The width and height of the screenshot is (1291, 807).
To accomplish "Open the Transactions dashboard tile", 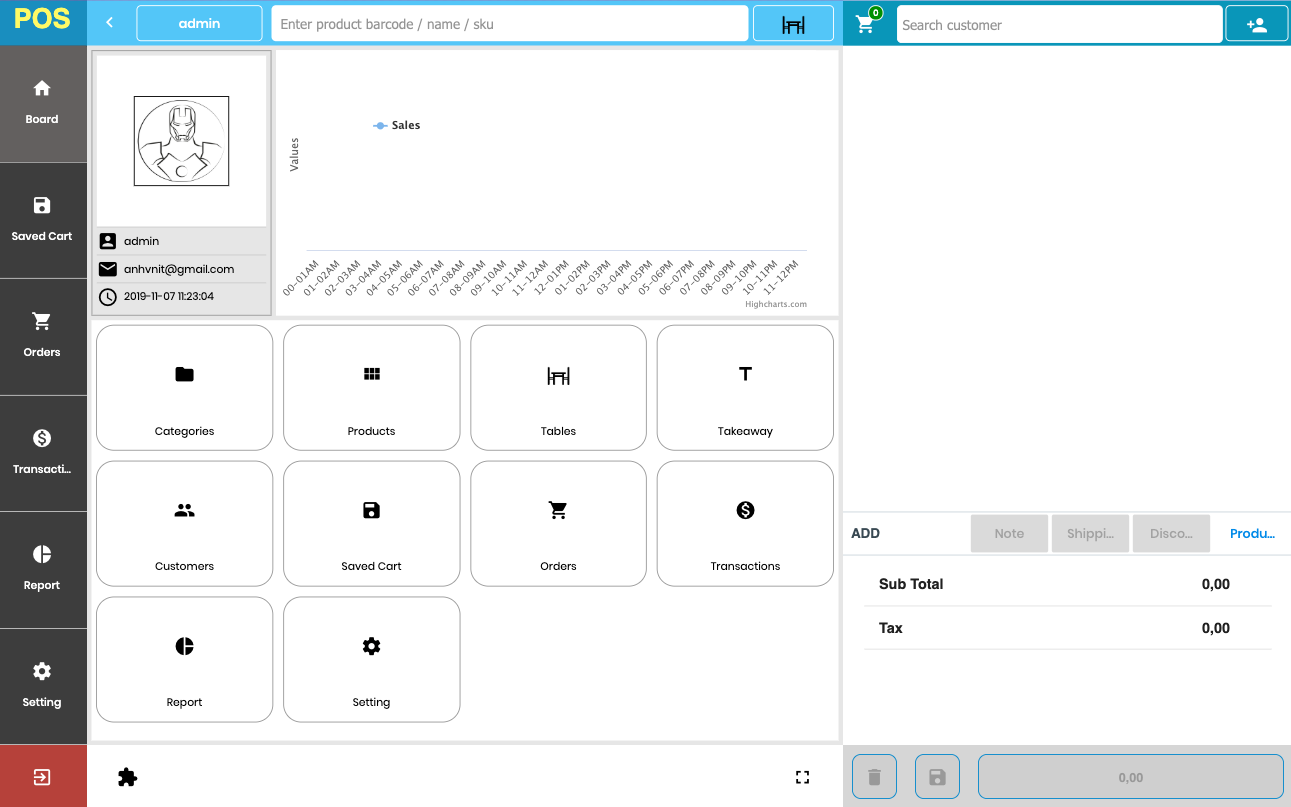I will click(744, 523).
